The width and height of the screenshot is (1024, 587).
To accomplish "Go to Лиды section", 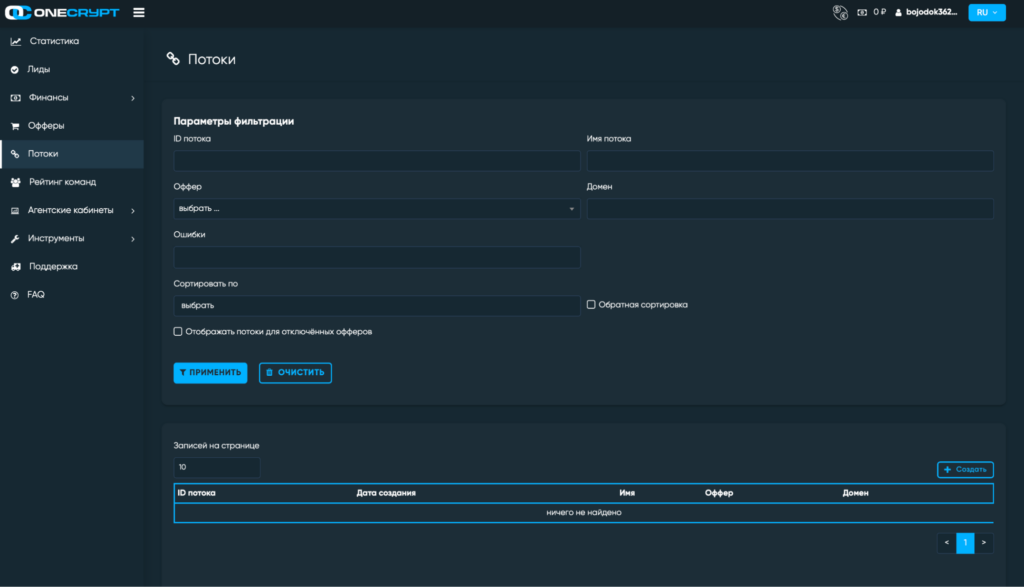I will tap(39, 69).
